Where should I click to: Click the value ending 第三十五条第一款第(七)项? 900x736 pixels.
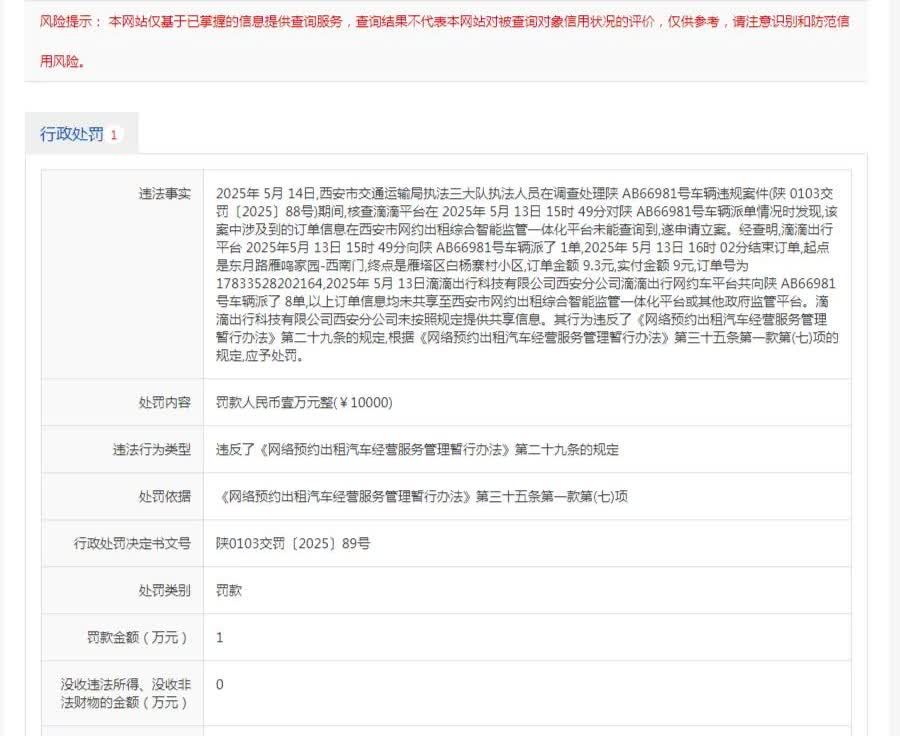click(423, 496)
